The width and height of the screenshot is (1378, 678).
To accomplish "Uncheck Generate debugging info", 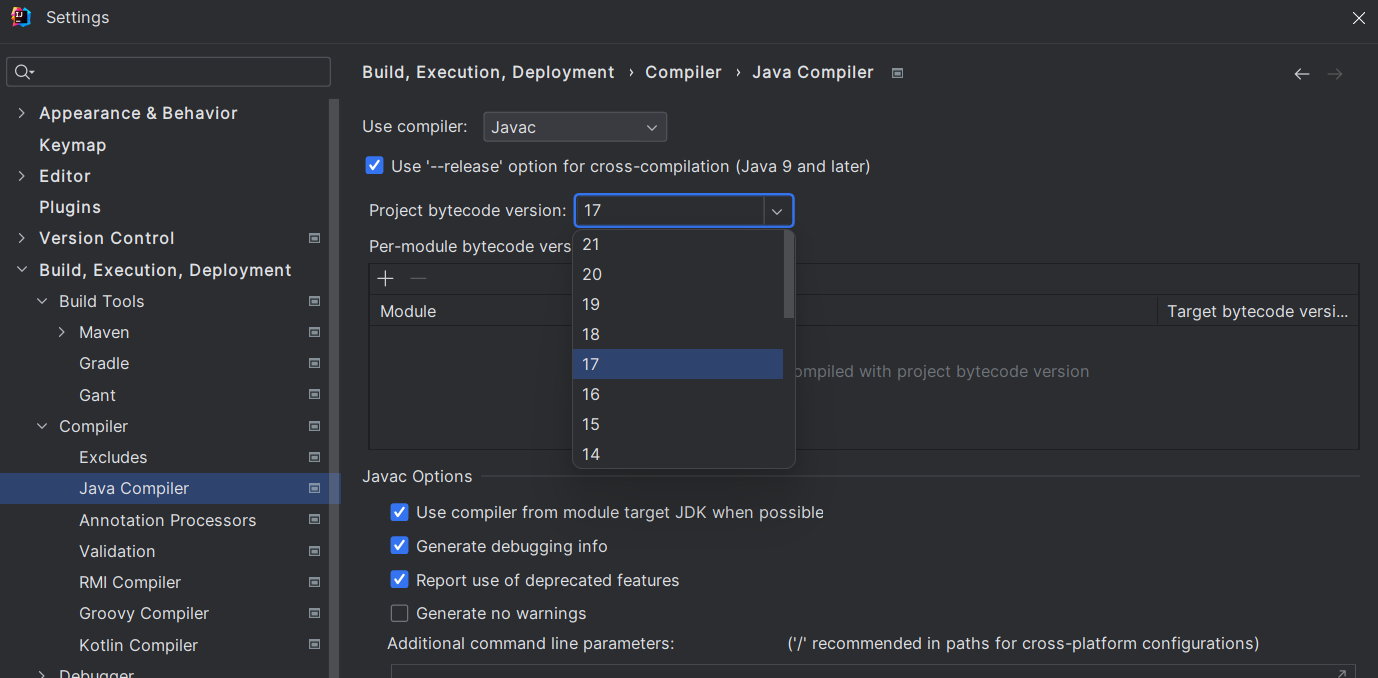I will (x=400, y=546).
